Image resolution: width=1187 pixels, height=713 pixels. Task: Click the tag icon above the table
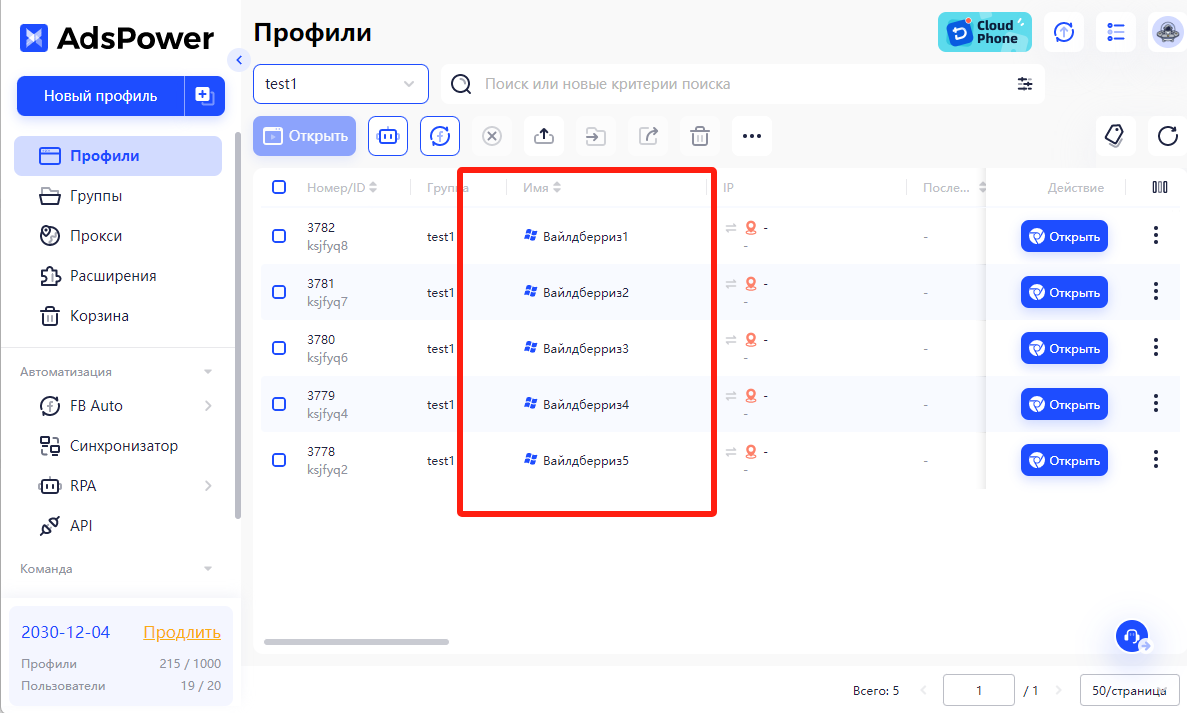[x=1115, y=136]
